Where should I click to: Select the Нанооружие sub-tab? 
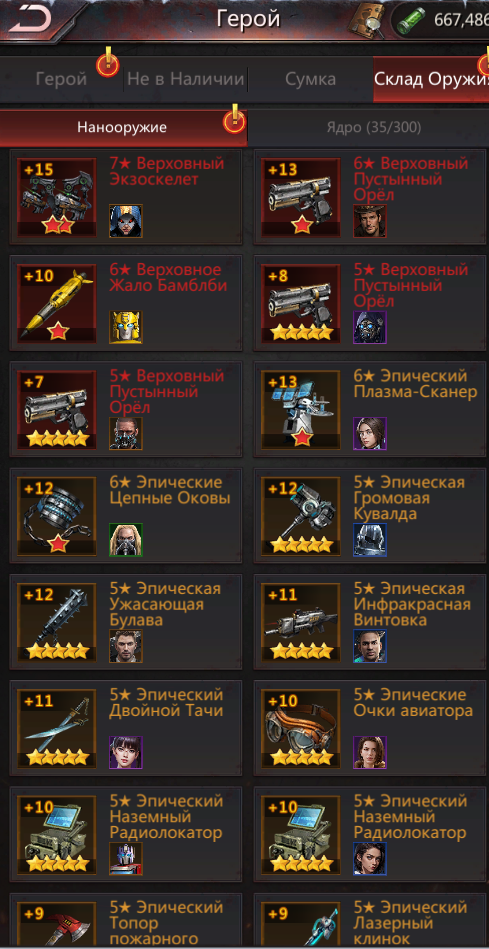point(123,128)
